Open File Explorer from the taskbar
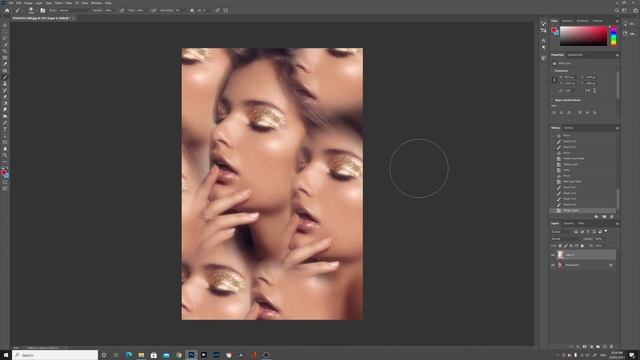This screenshot has height=360, width=640. pyautogui.click(x=141, y=355)
